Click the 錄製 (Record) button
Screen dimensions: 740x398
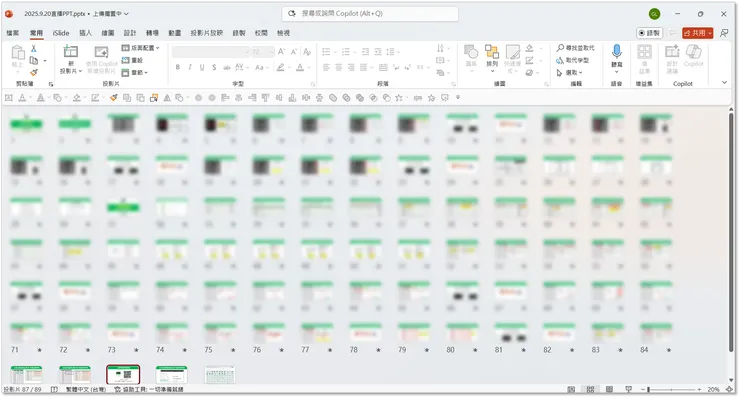pos(649,33)
